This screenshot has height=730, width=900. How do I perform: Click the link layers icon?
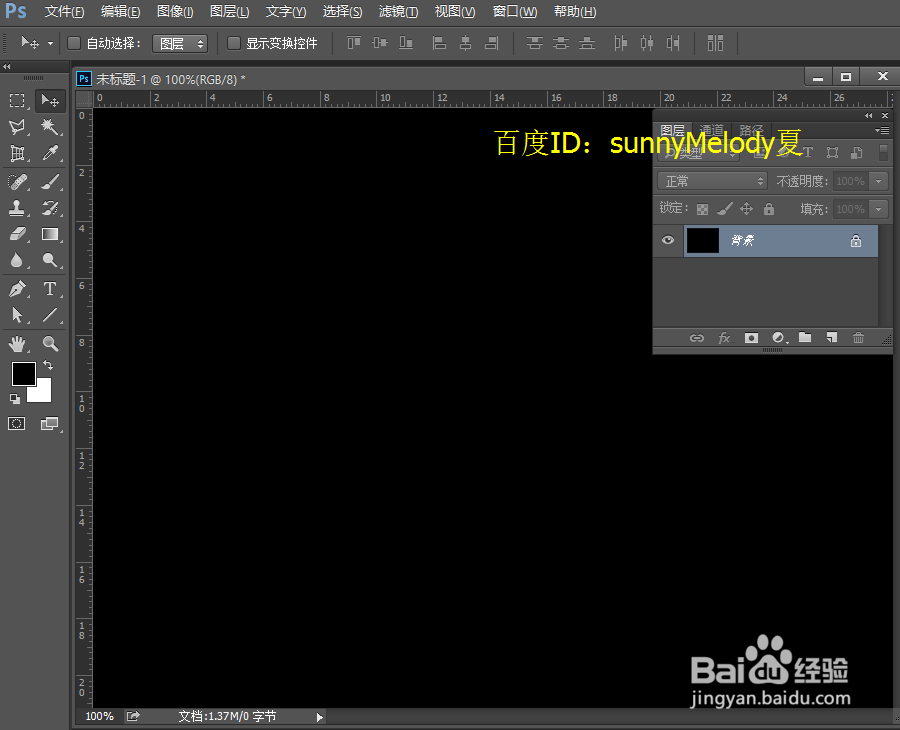point(696,338)
